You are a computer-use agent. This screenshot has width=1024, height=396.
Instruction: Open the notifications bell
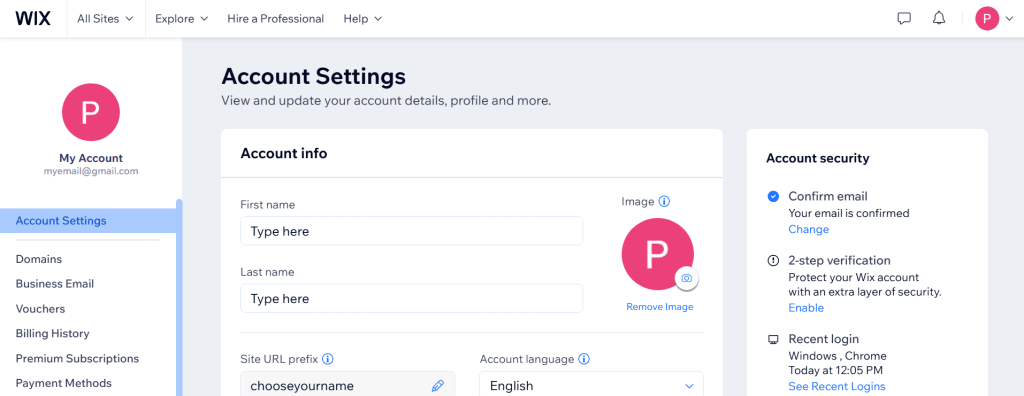pos(939,18)
